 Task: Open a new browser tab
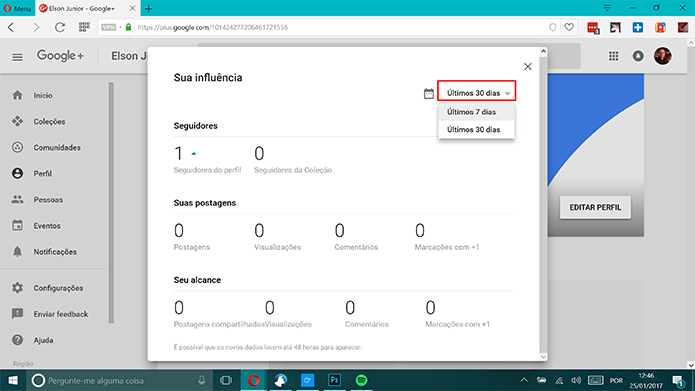click(x=148, y=8)
